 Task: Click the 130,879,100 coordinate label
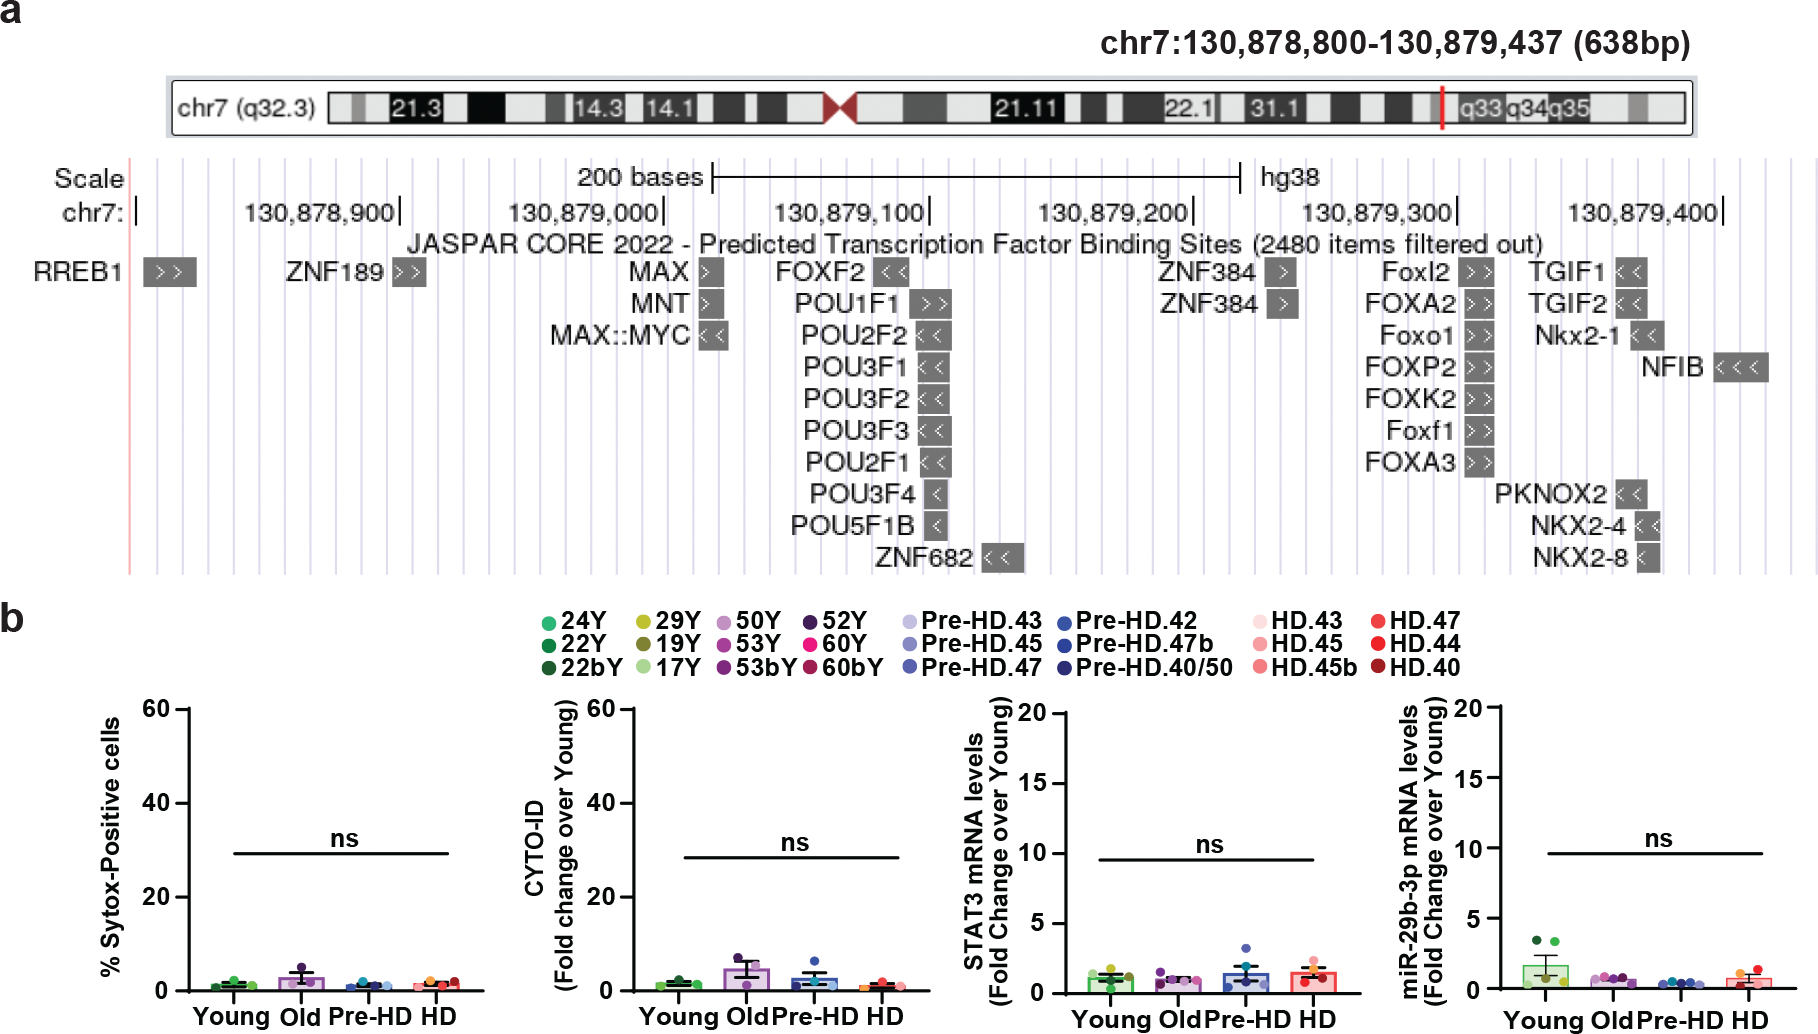pyautogui.click(x=848, y=213)
